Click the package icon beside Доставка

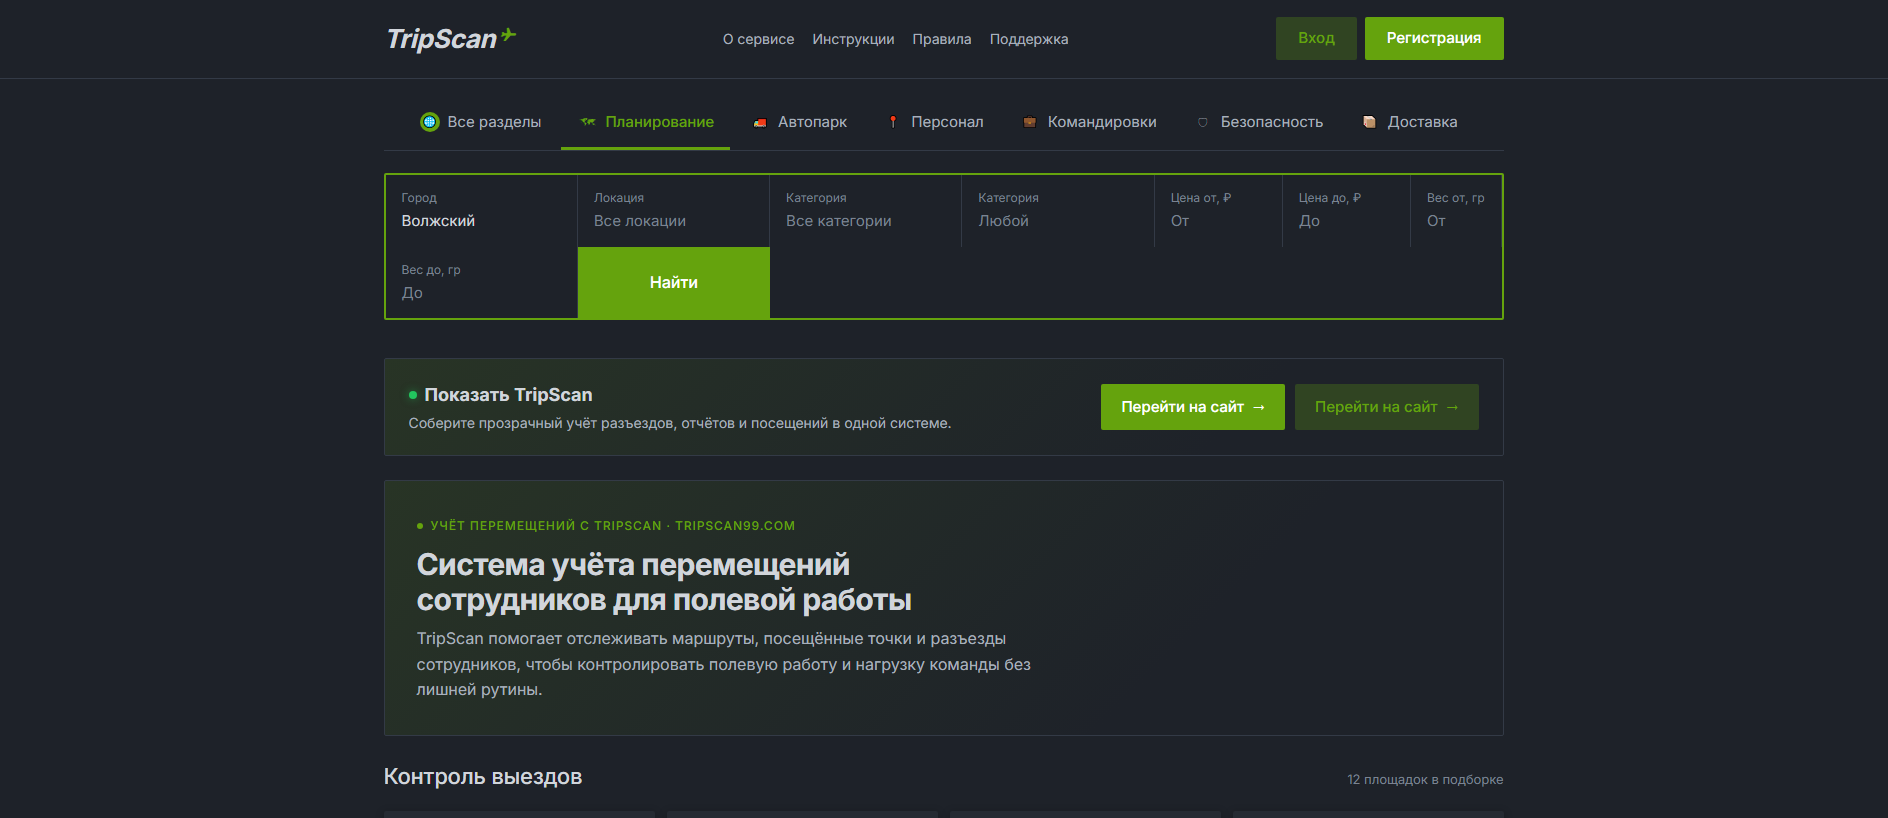[x=1369, y=122]
